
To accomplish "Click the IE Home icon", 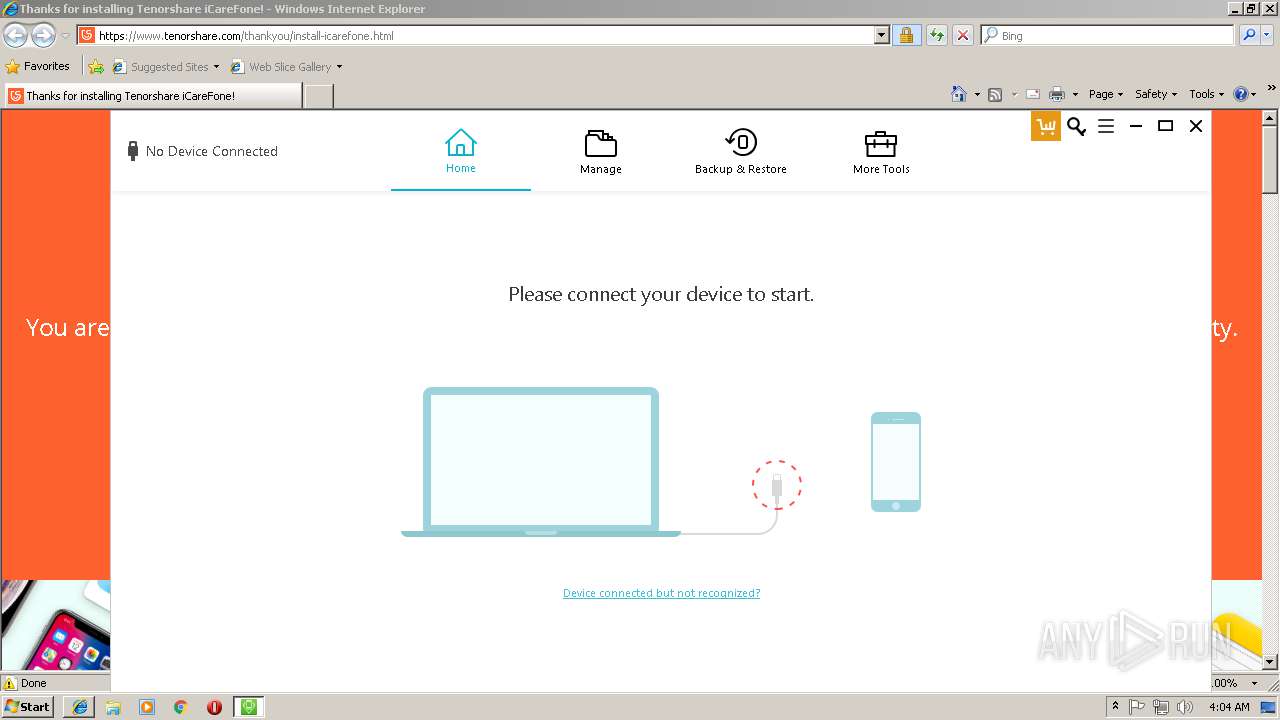I will coord(959,94).
